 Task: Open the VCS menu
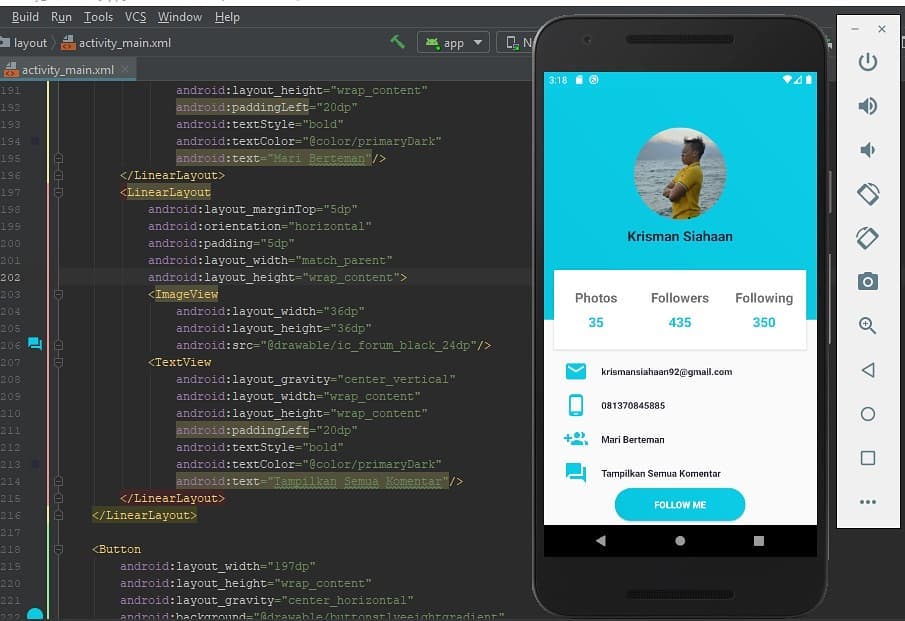coord(135,17)
